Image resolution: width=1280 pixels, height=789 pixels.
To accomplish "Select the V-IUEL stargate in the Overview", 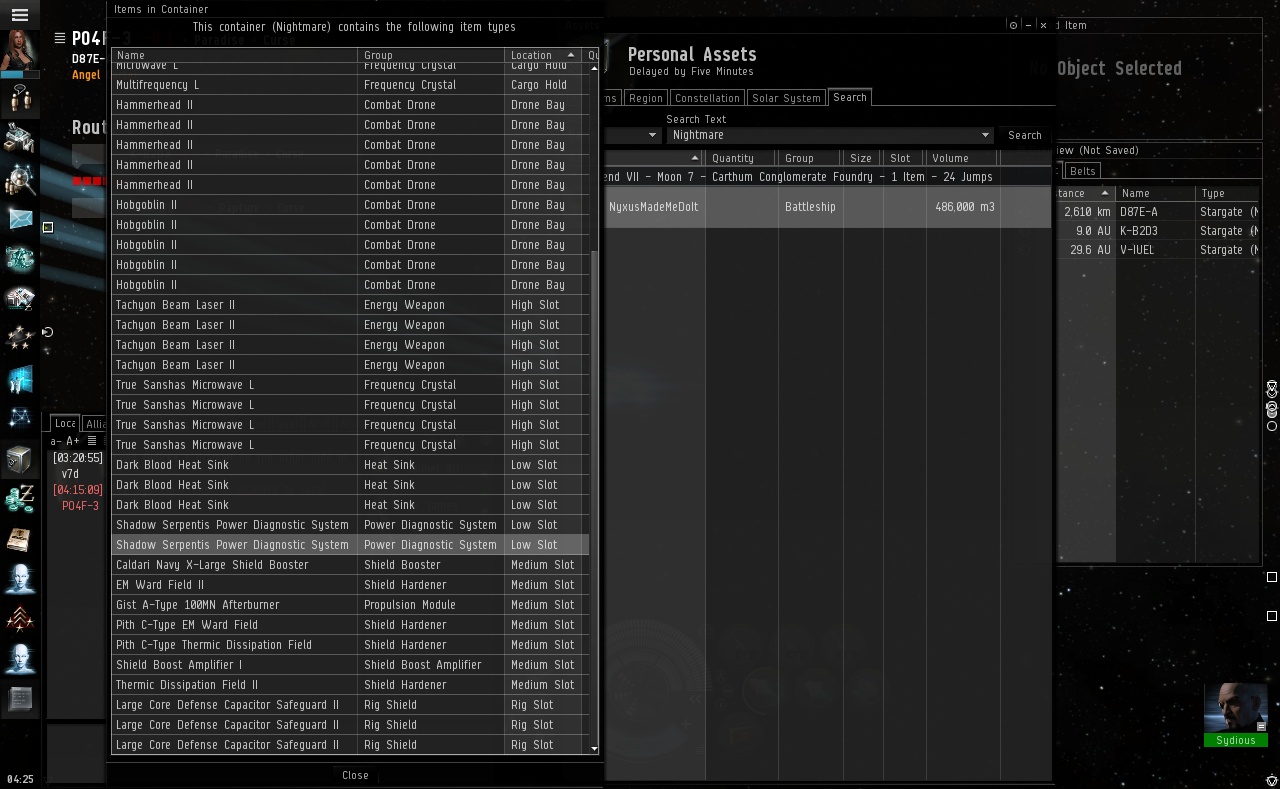I will [1158, 250].
